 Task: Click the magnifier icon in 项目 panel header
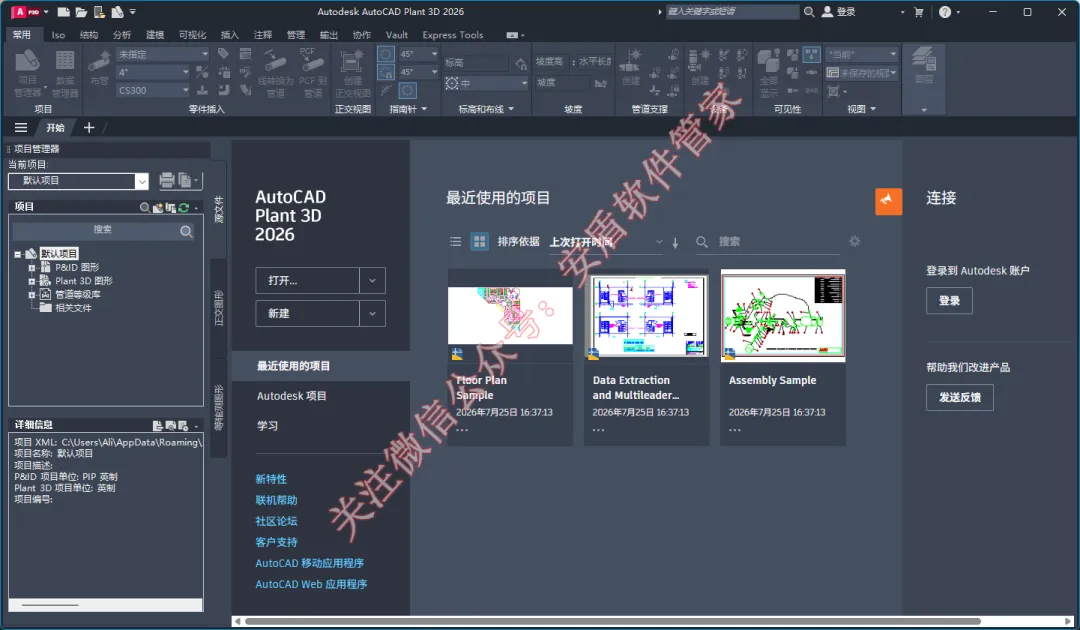(x=145, y=207)
